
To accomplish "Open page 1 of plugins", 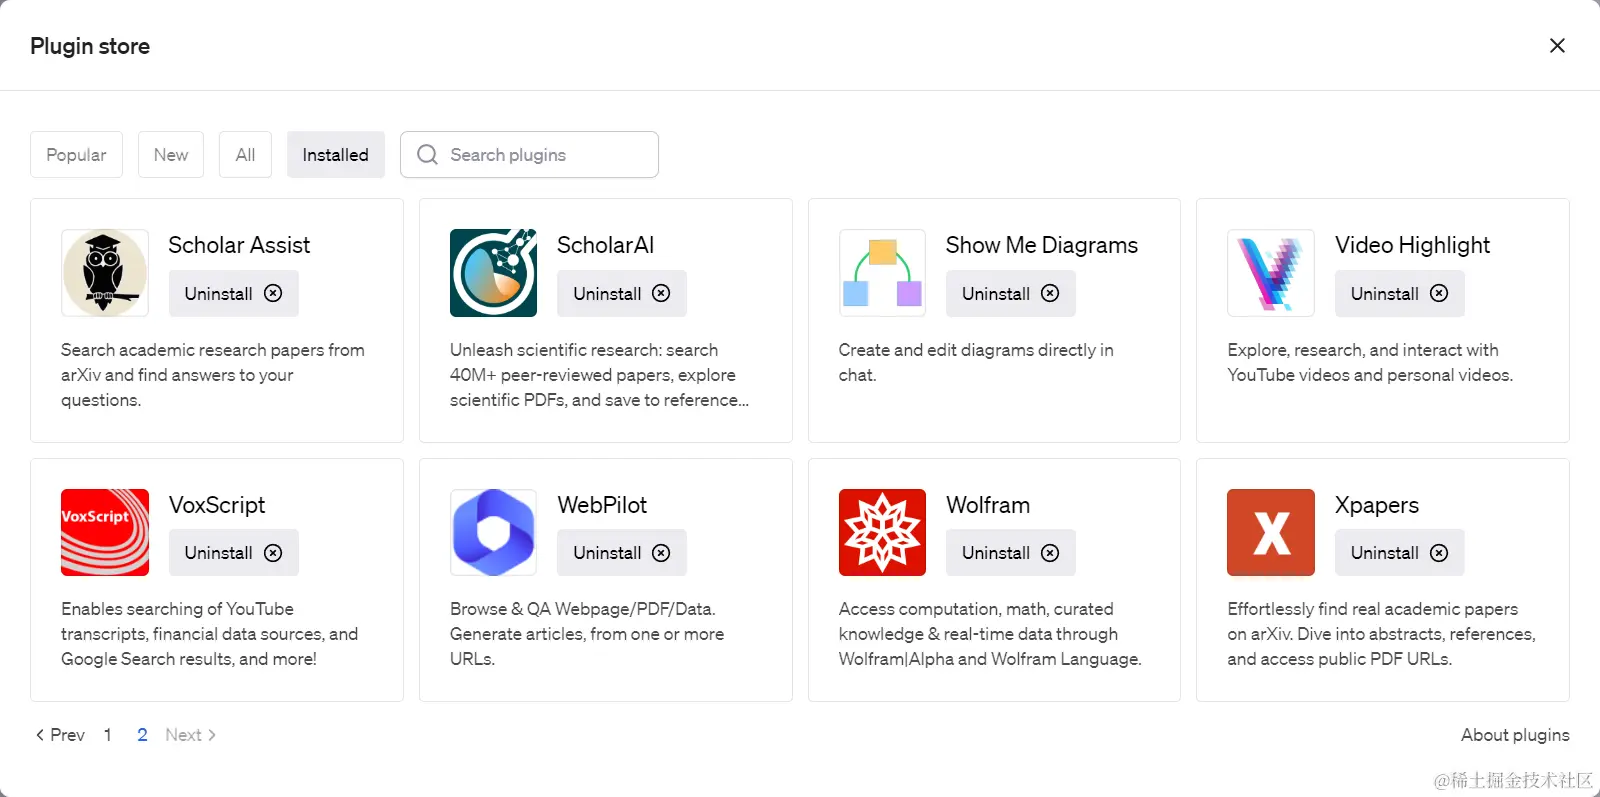I will [x=108, y=735].
